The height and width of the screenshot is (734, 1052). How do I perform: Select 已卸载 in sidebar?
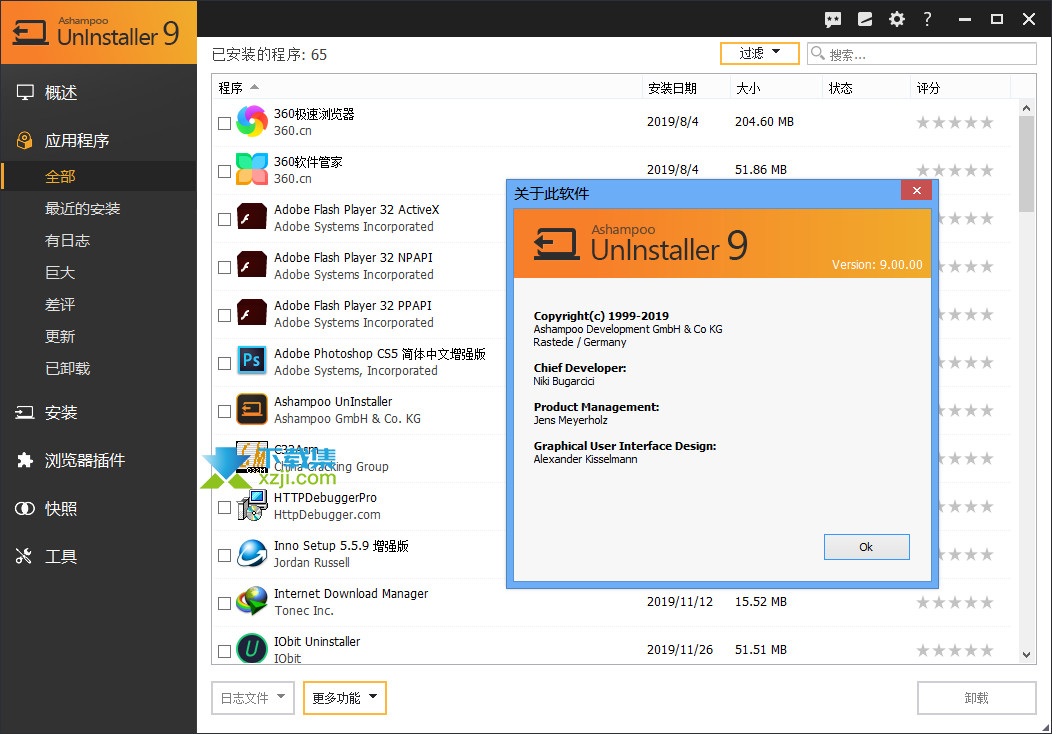(99, 368)
